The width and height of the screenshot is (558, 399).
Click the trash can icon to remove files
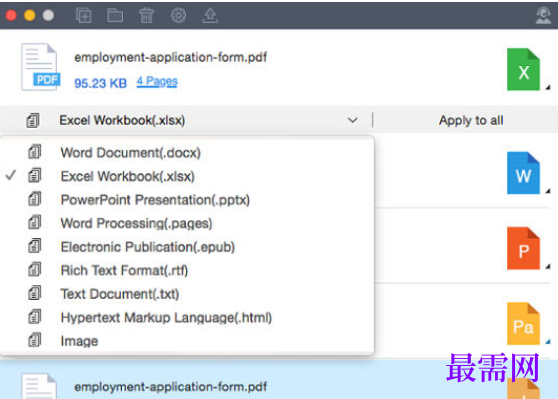[x=146, y=16]
